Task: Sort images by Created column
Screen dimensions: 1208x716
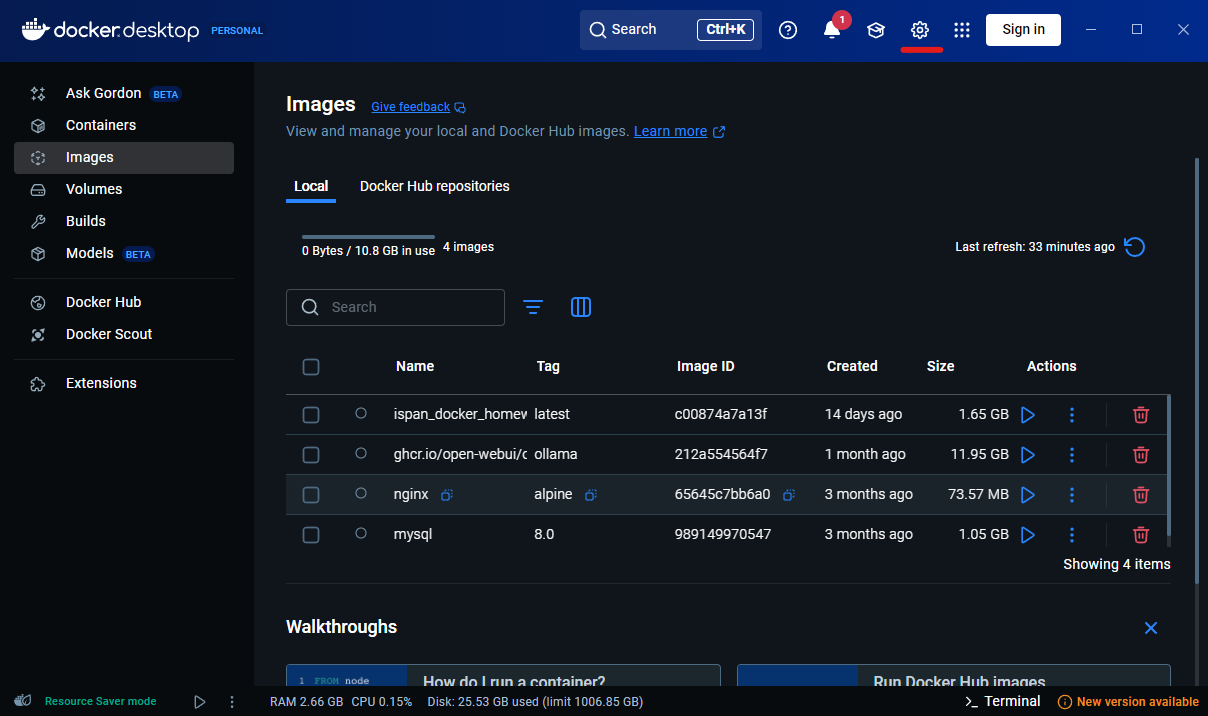Action: coord(852,366)
